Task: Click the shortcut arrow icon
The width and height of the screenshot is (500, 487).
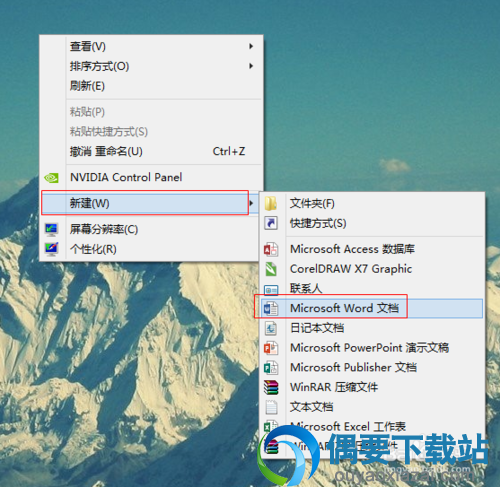Action: click(271, 223)
